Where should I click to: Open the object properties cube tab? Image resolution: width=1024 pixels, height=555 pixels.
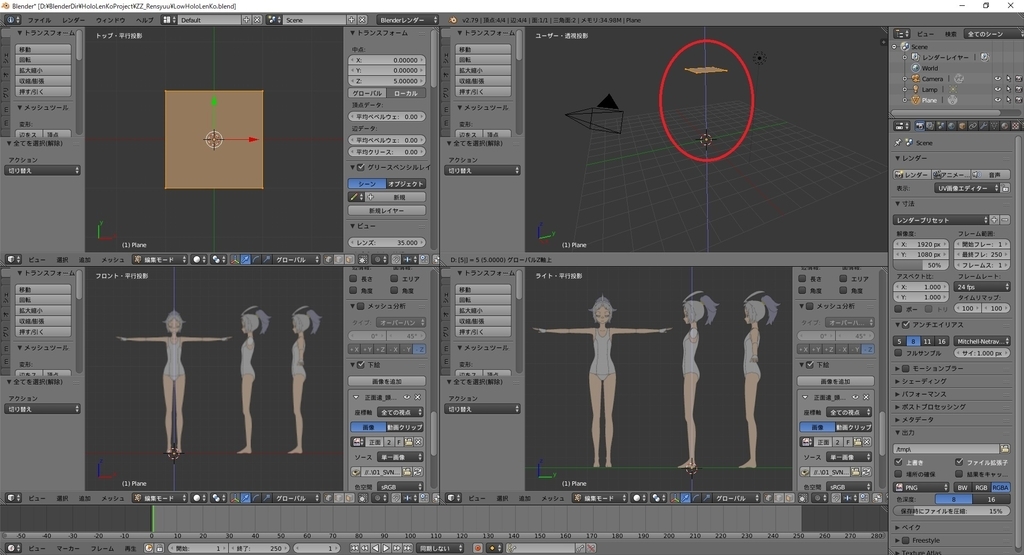[962, 125]
